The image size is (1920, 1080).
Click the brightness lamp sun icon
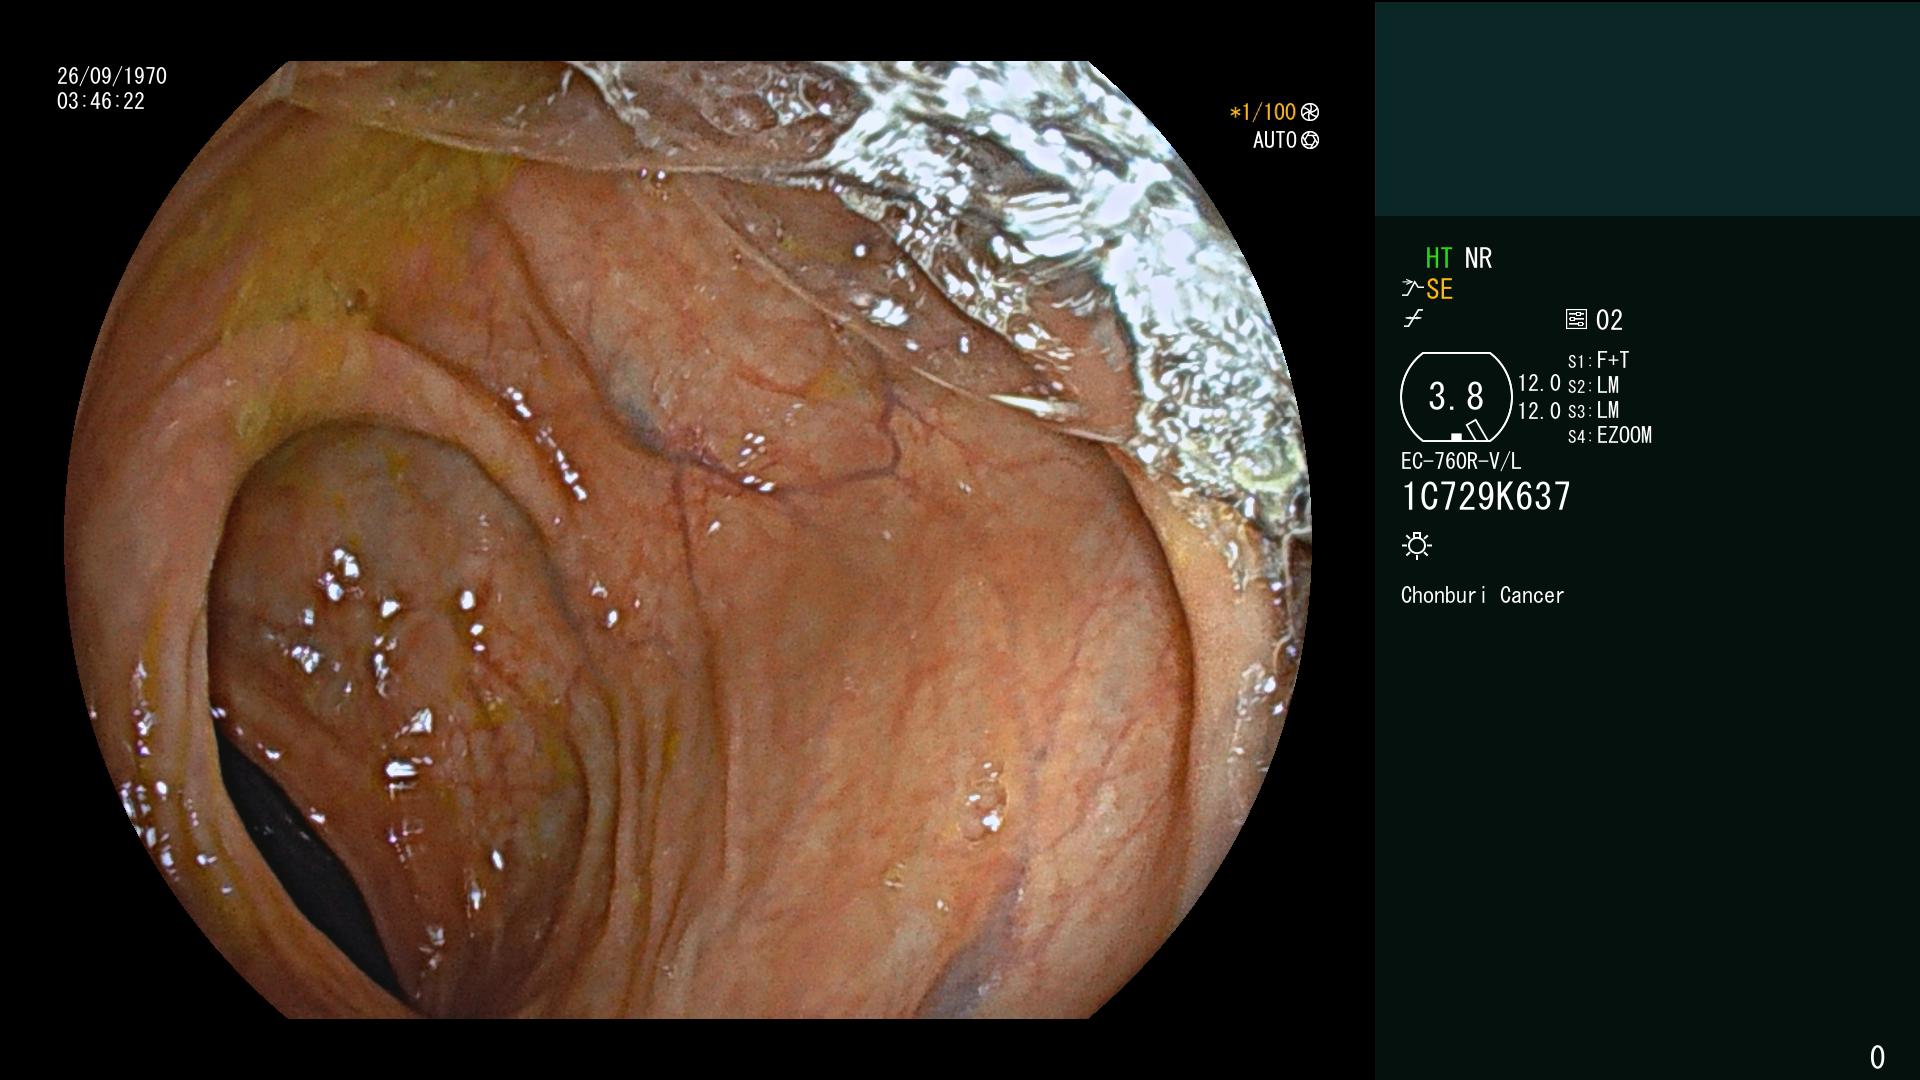(x=1417, y=545)
